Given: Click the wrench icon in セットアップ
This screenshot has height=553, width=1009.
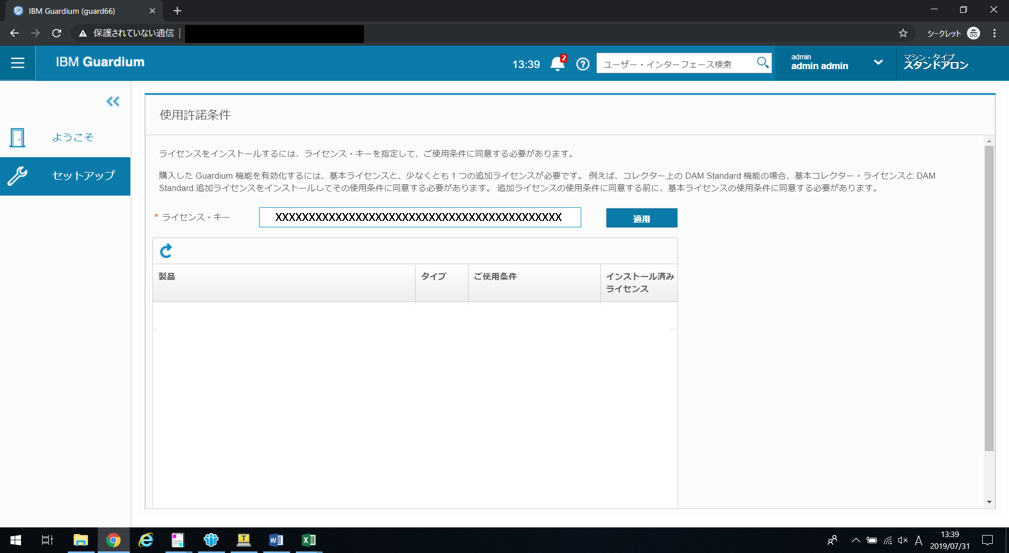Looking at the screenshot, I should tap(17, 176).
